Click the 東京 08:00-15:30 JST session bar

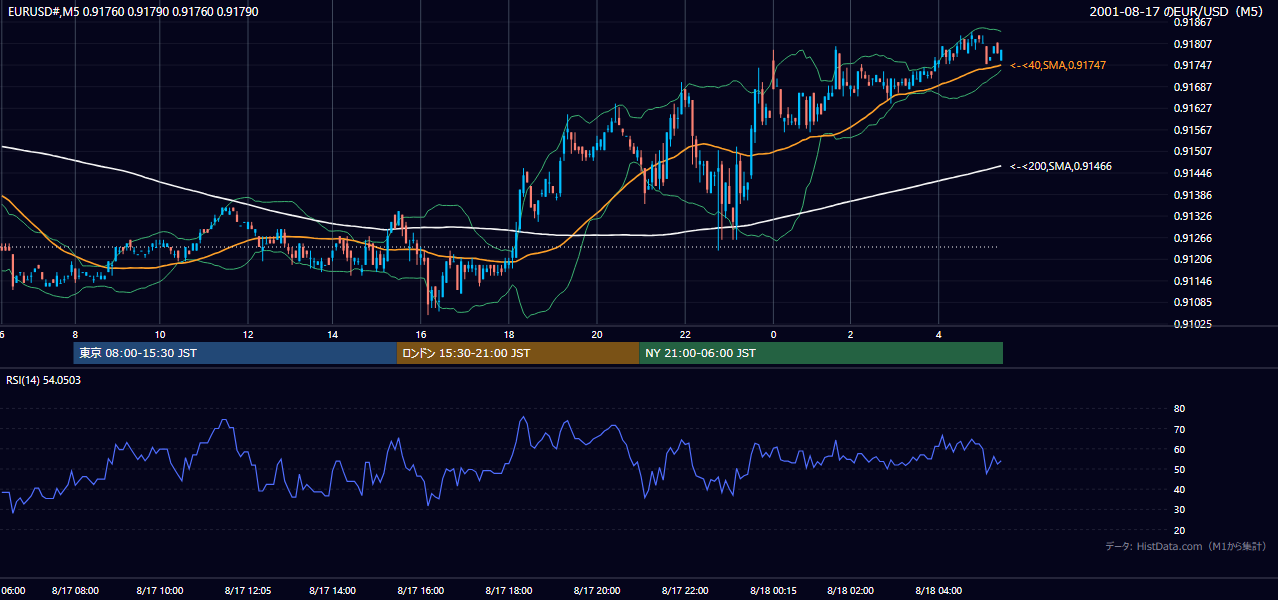click(x=235, y=353)
